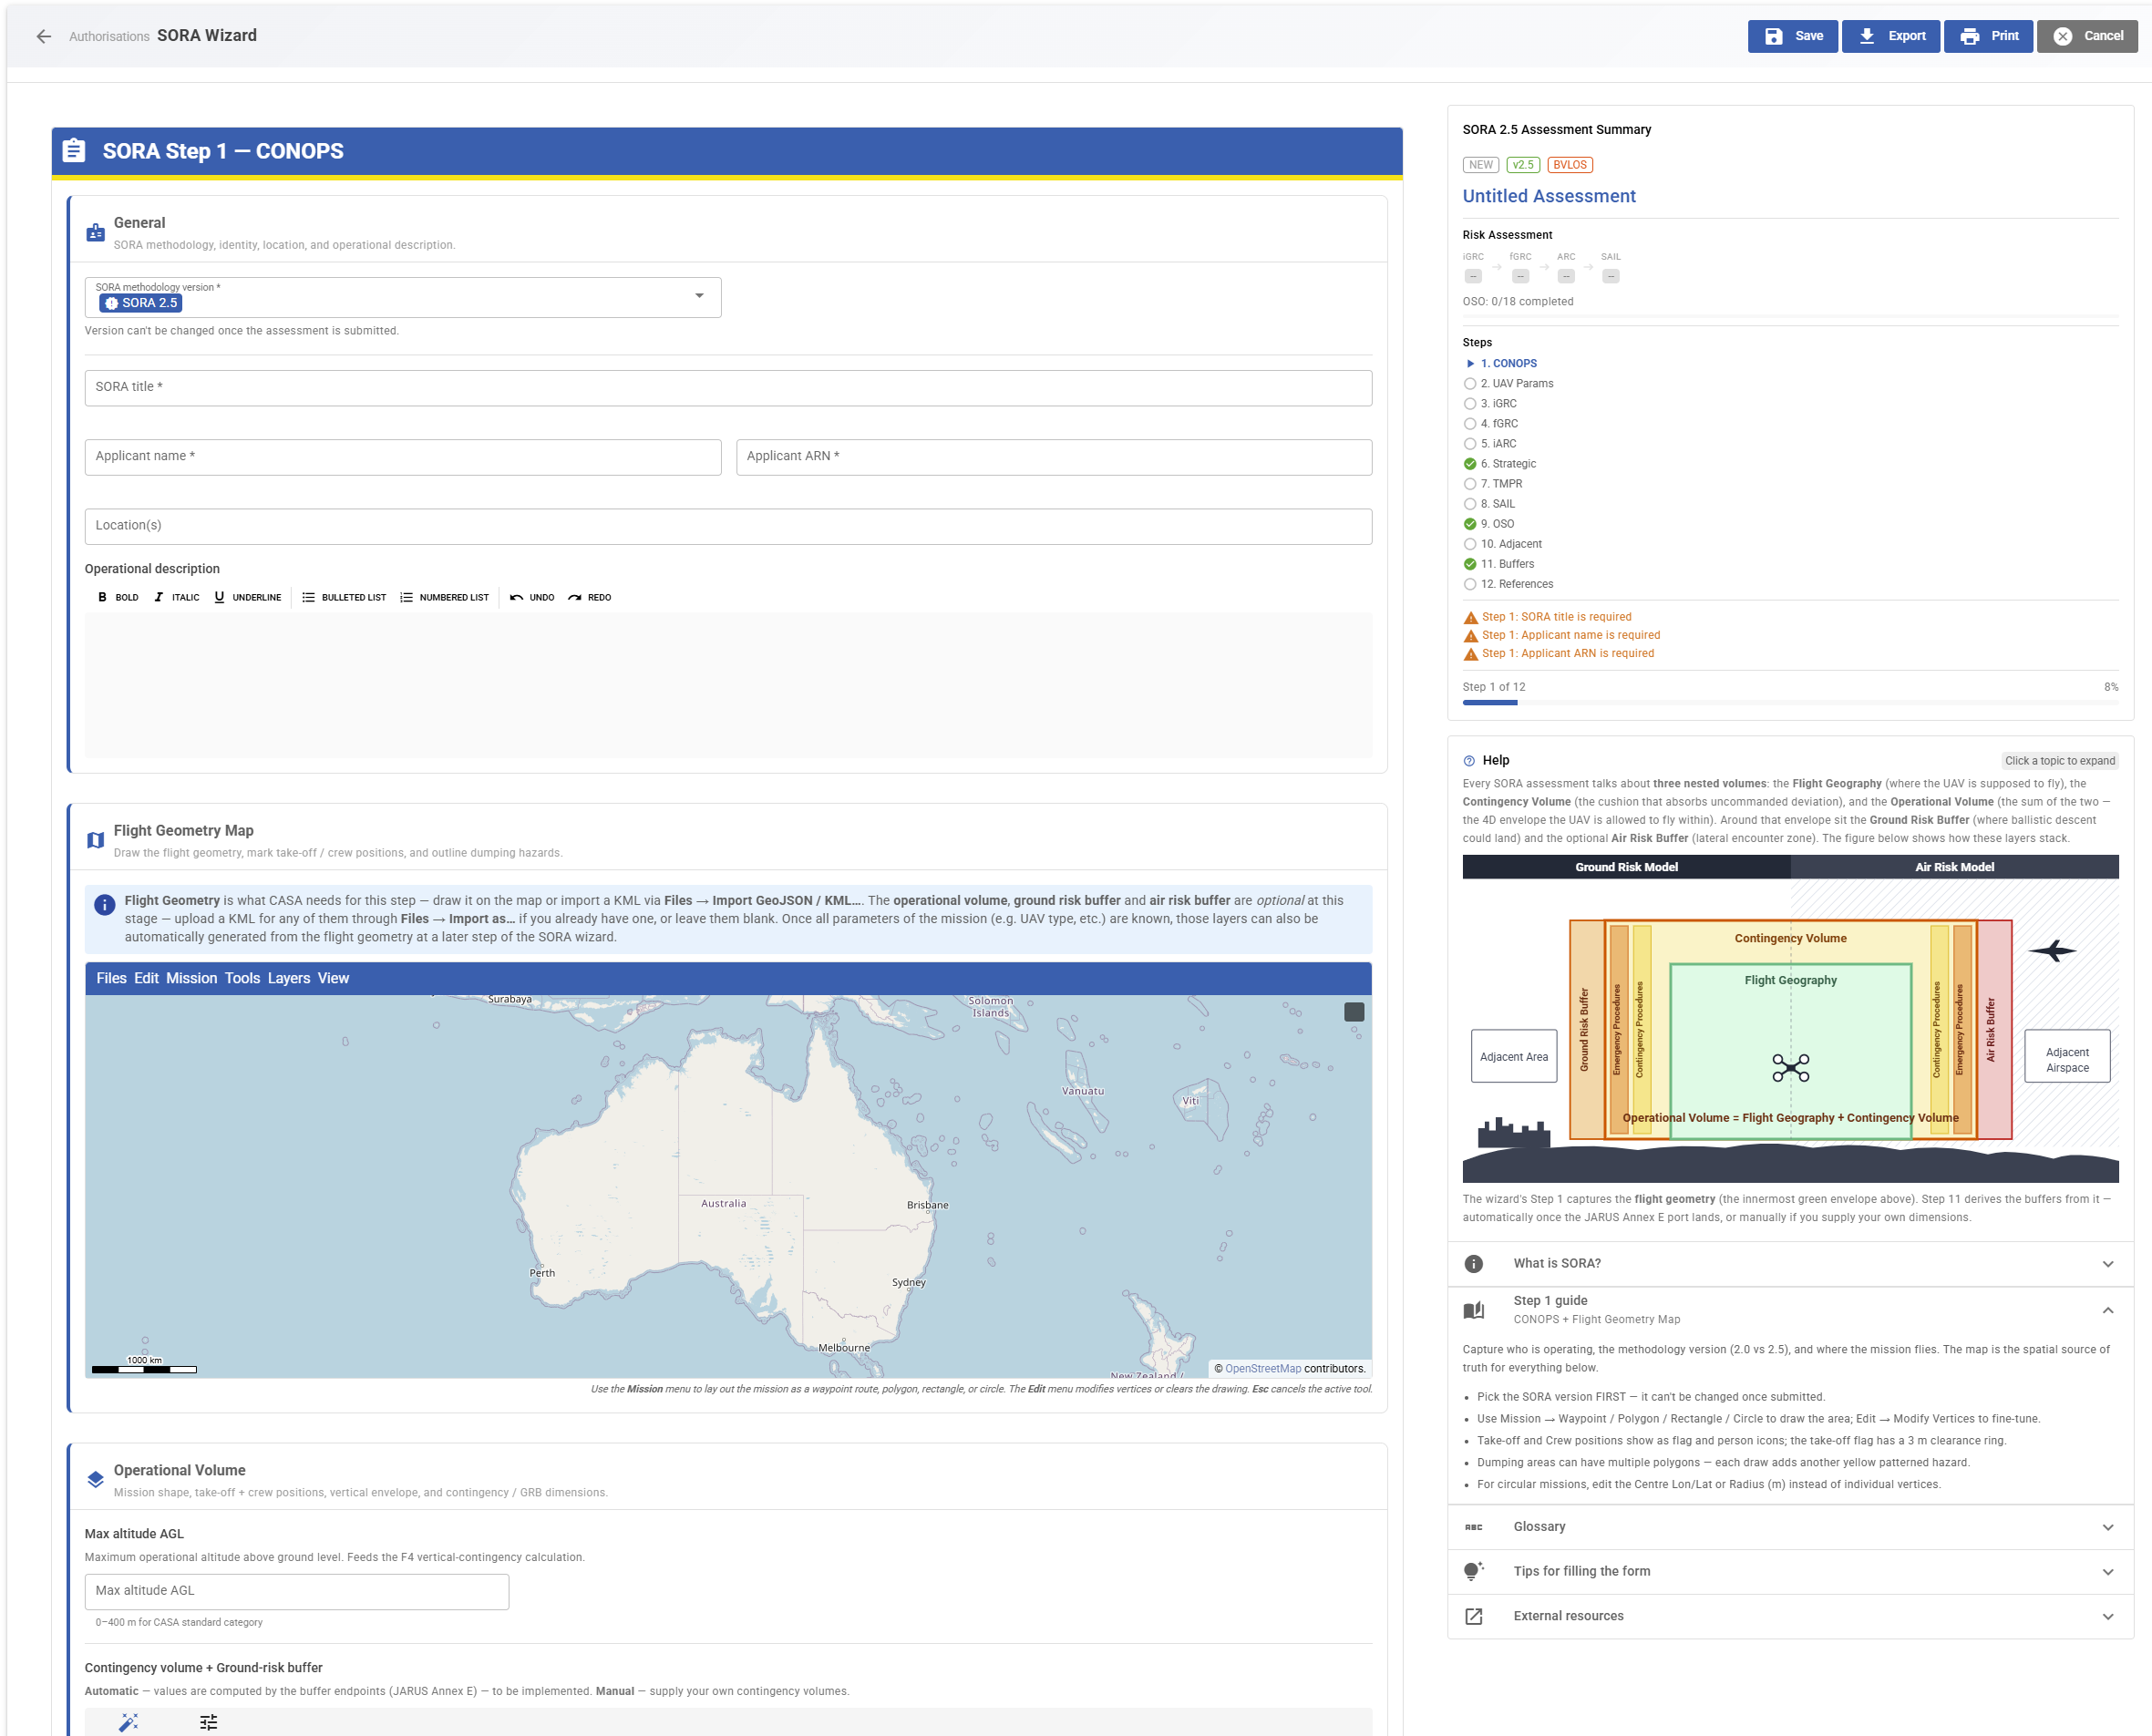The height and width of the screenshot is (1736, 2152).
Task: Click the Untitled Assessment title
Action: pyautogui.click(x=1549, y=196)
